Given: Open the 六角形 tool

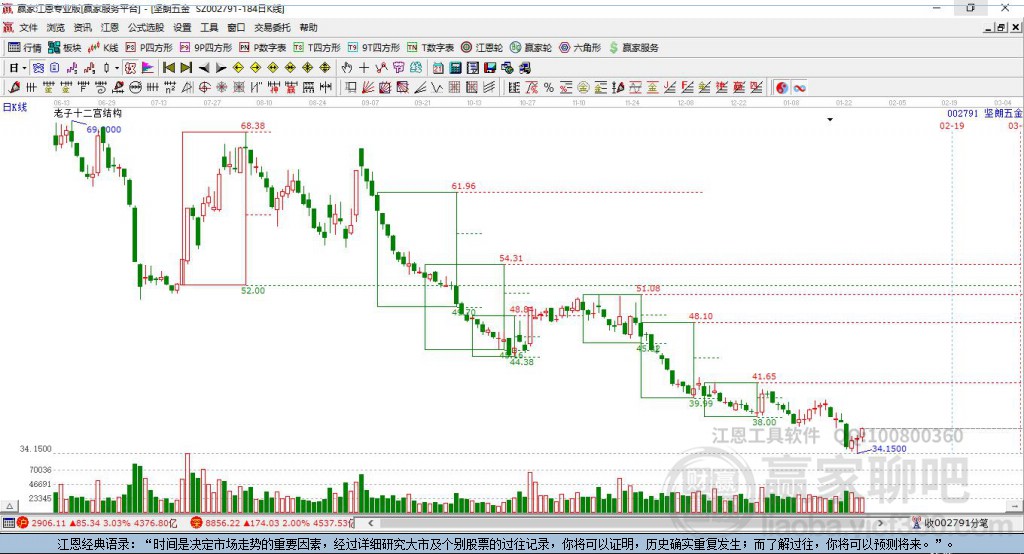Looking at the screenshot, I should pyautogui.click(x=580, y=48).
